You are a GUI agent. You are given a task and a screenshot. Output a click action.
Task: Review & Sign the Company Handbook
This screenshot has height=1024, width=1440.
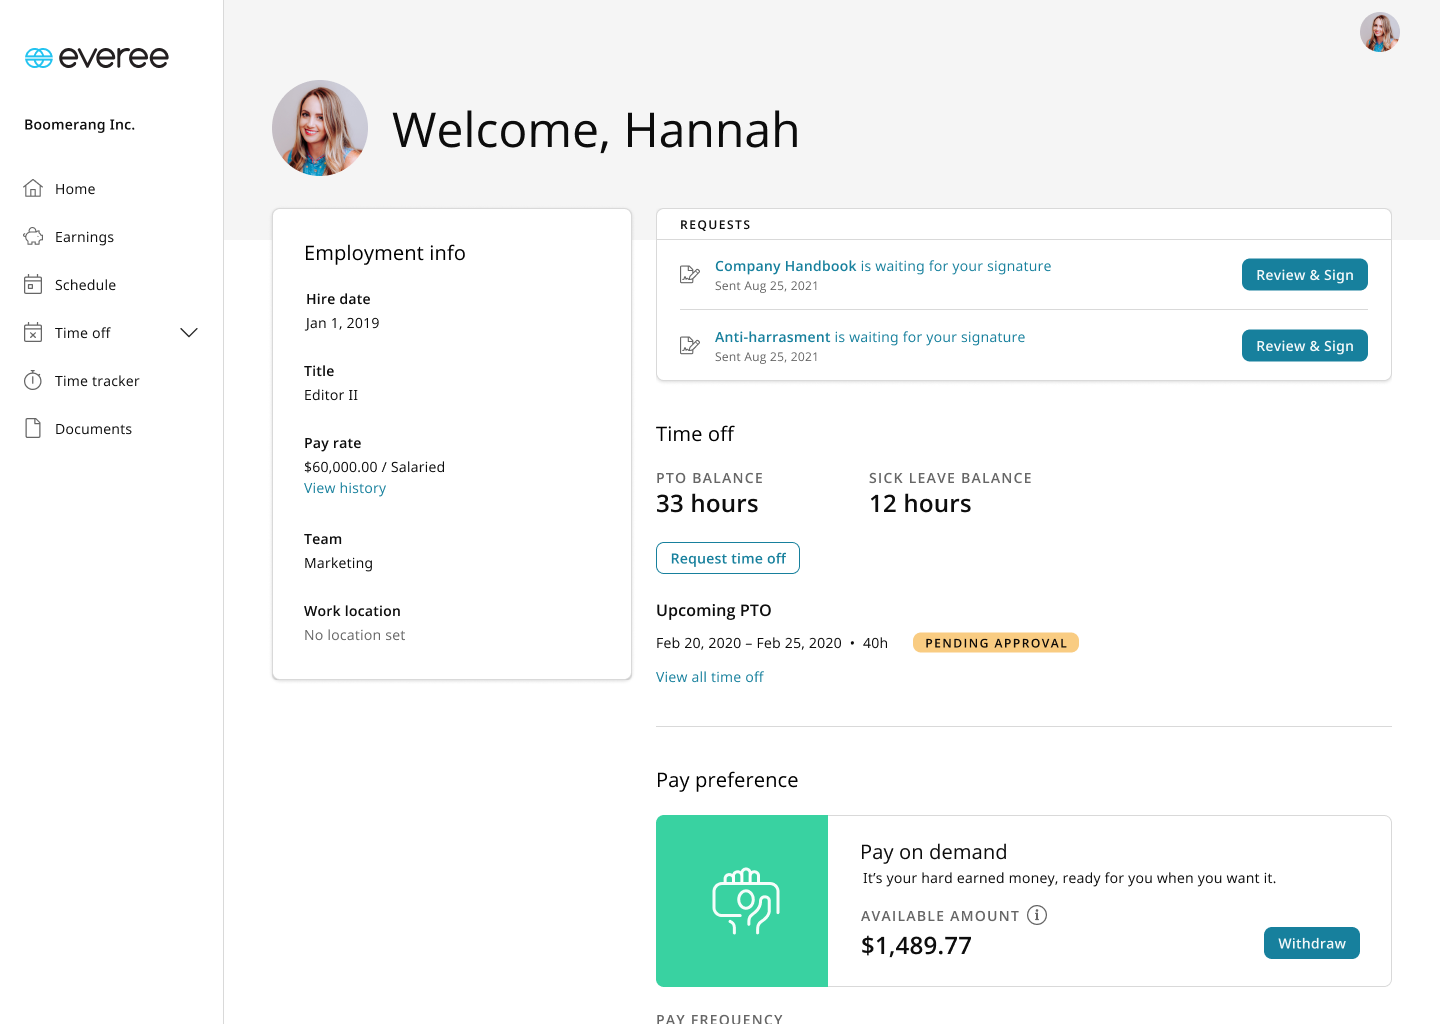point(1304,275)
